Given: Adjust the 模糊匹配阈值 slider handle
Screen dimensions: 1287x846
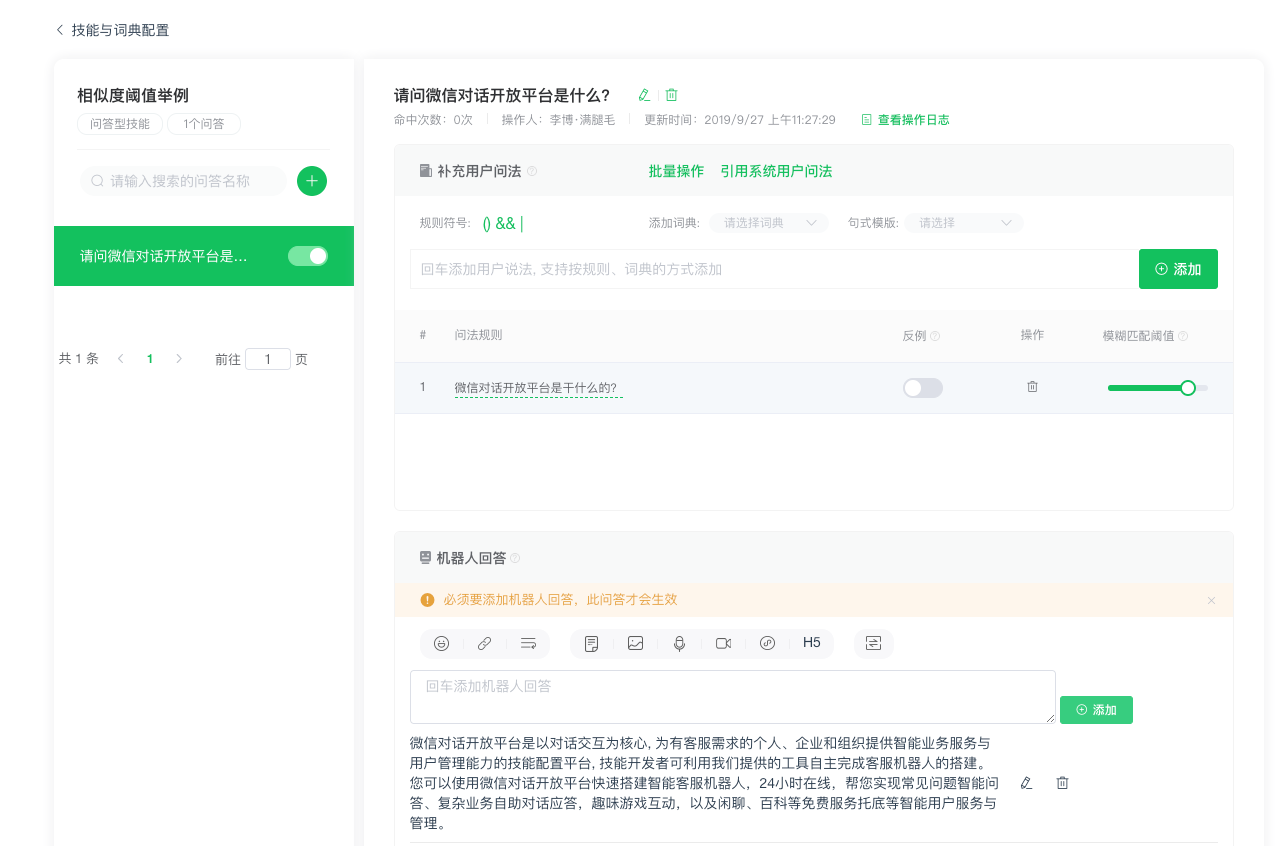Looking at the screenshot, I should (x=1188, y=388).
